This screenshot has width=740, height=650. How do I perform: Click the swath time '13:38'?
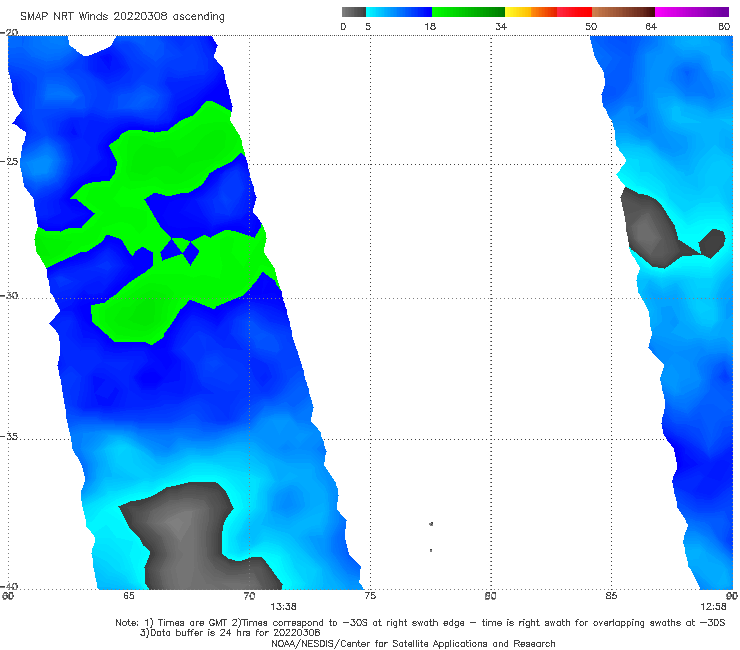pyautogui.click(x=283, y=607)
